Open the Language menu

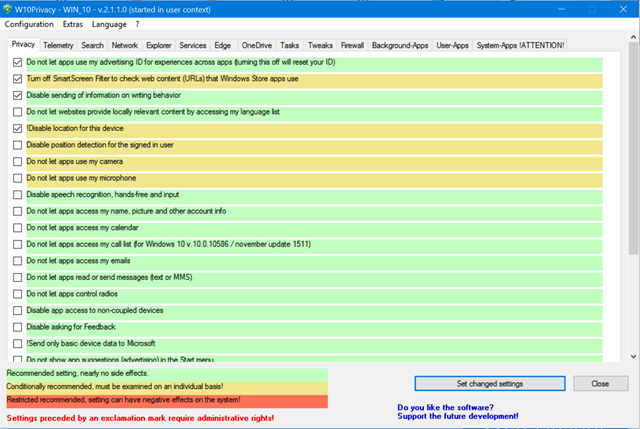(109, 24)
